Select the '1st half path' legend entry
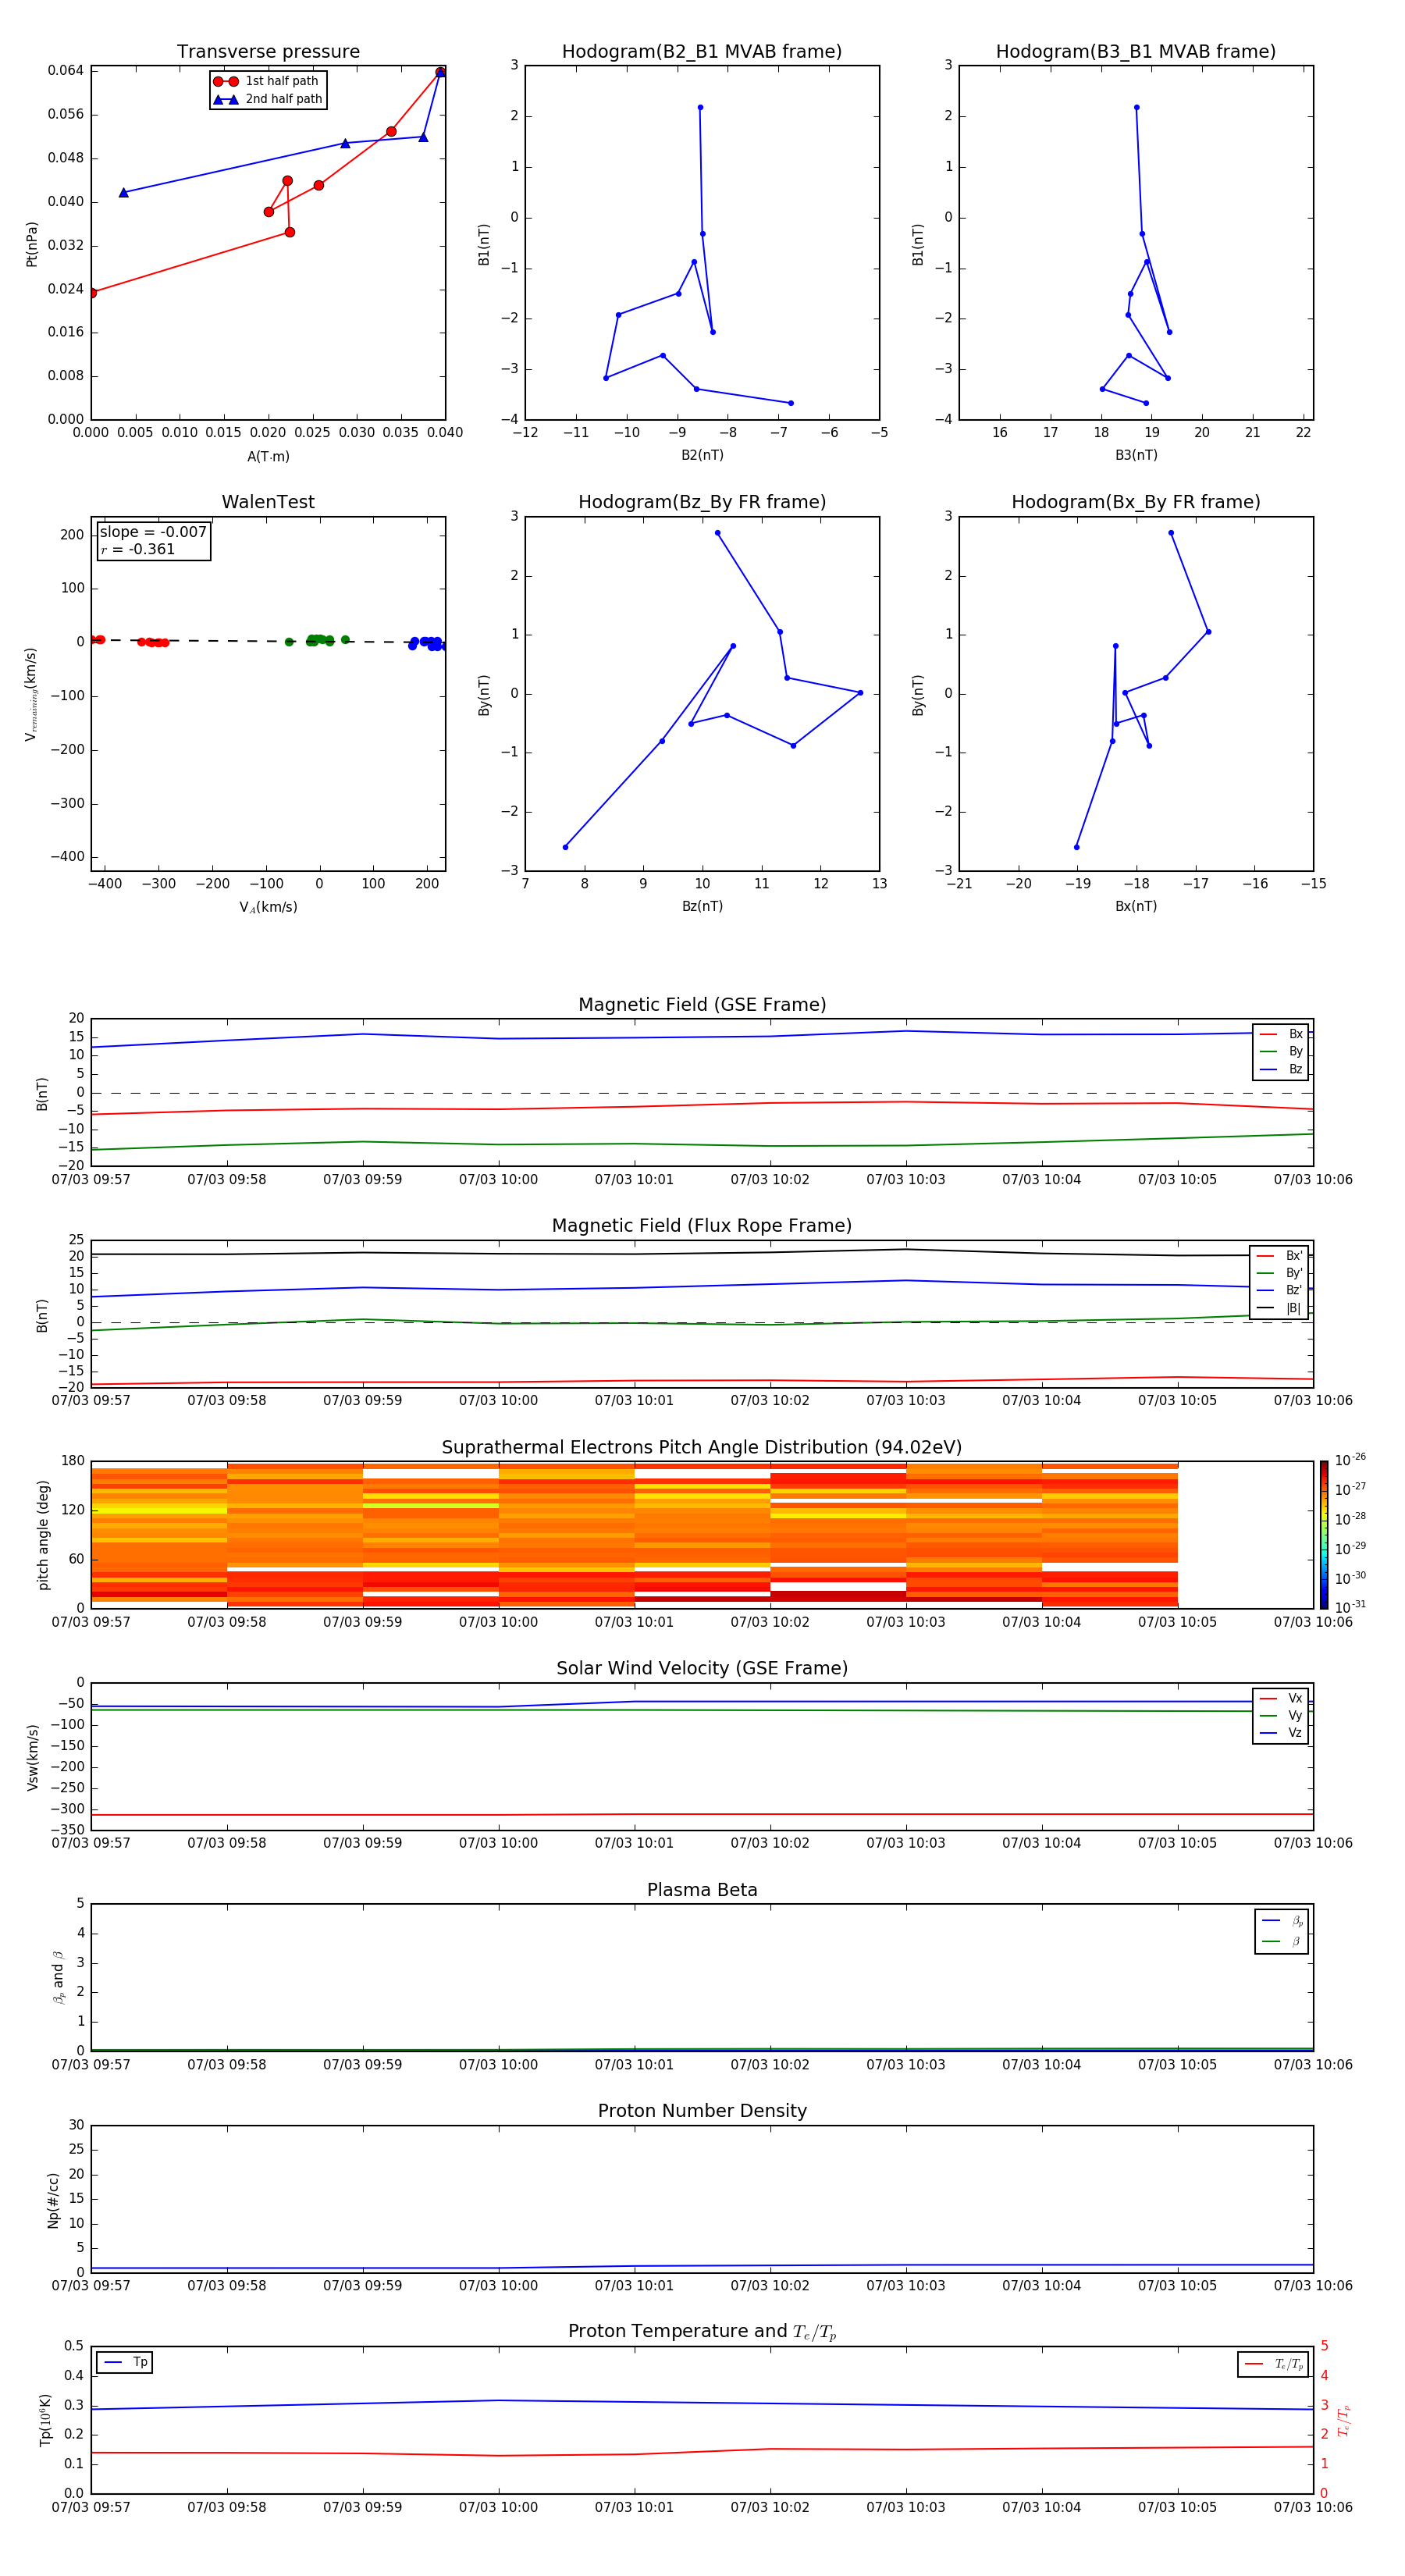This screenshot has width=1405, height=2576. [266, 81]
